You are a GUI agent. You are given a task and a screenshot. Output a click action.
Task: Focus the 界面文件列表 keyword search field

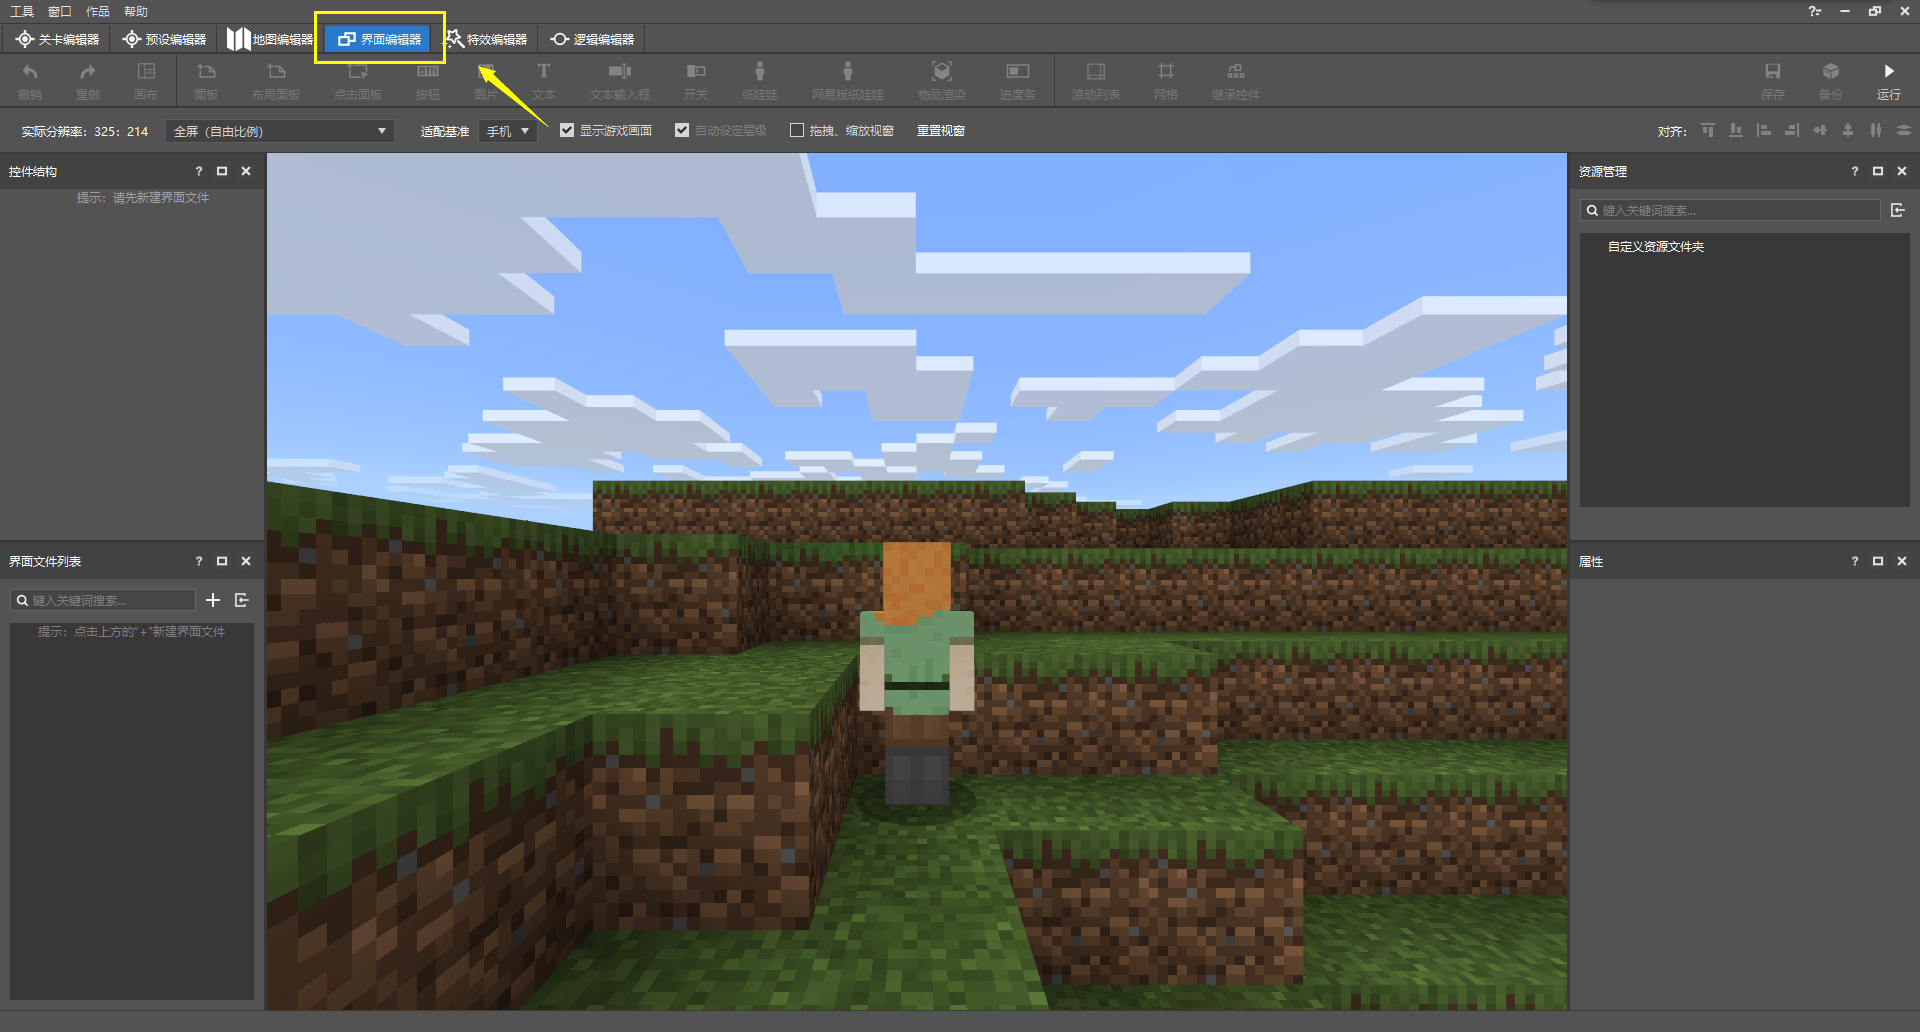click(103, 600)
